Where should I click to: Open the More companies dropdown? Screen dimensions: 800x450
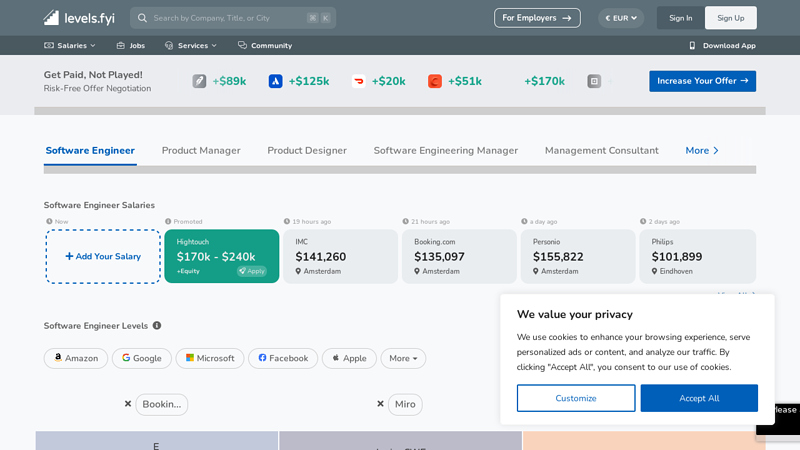coord(403,358)
